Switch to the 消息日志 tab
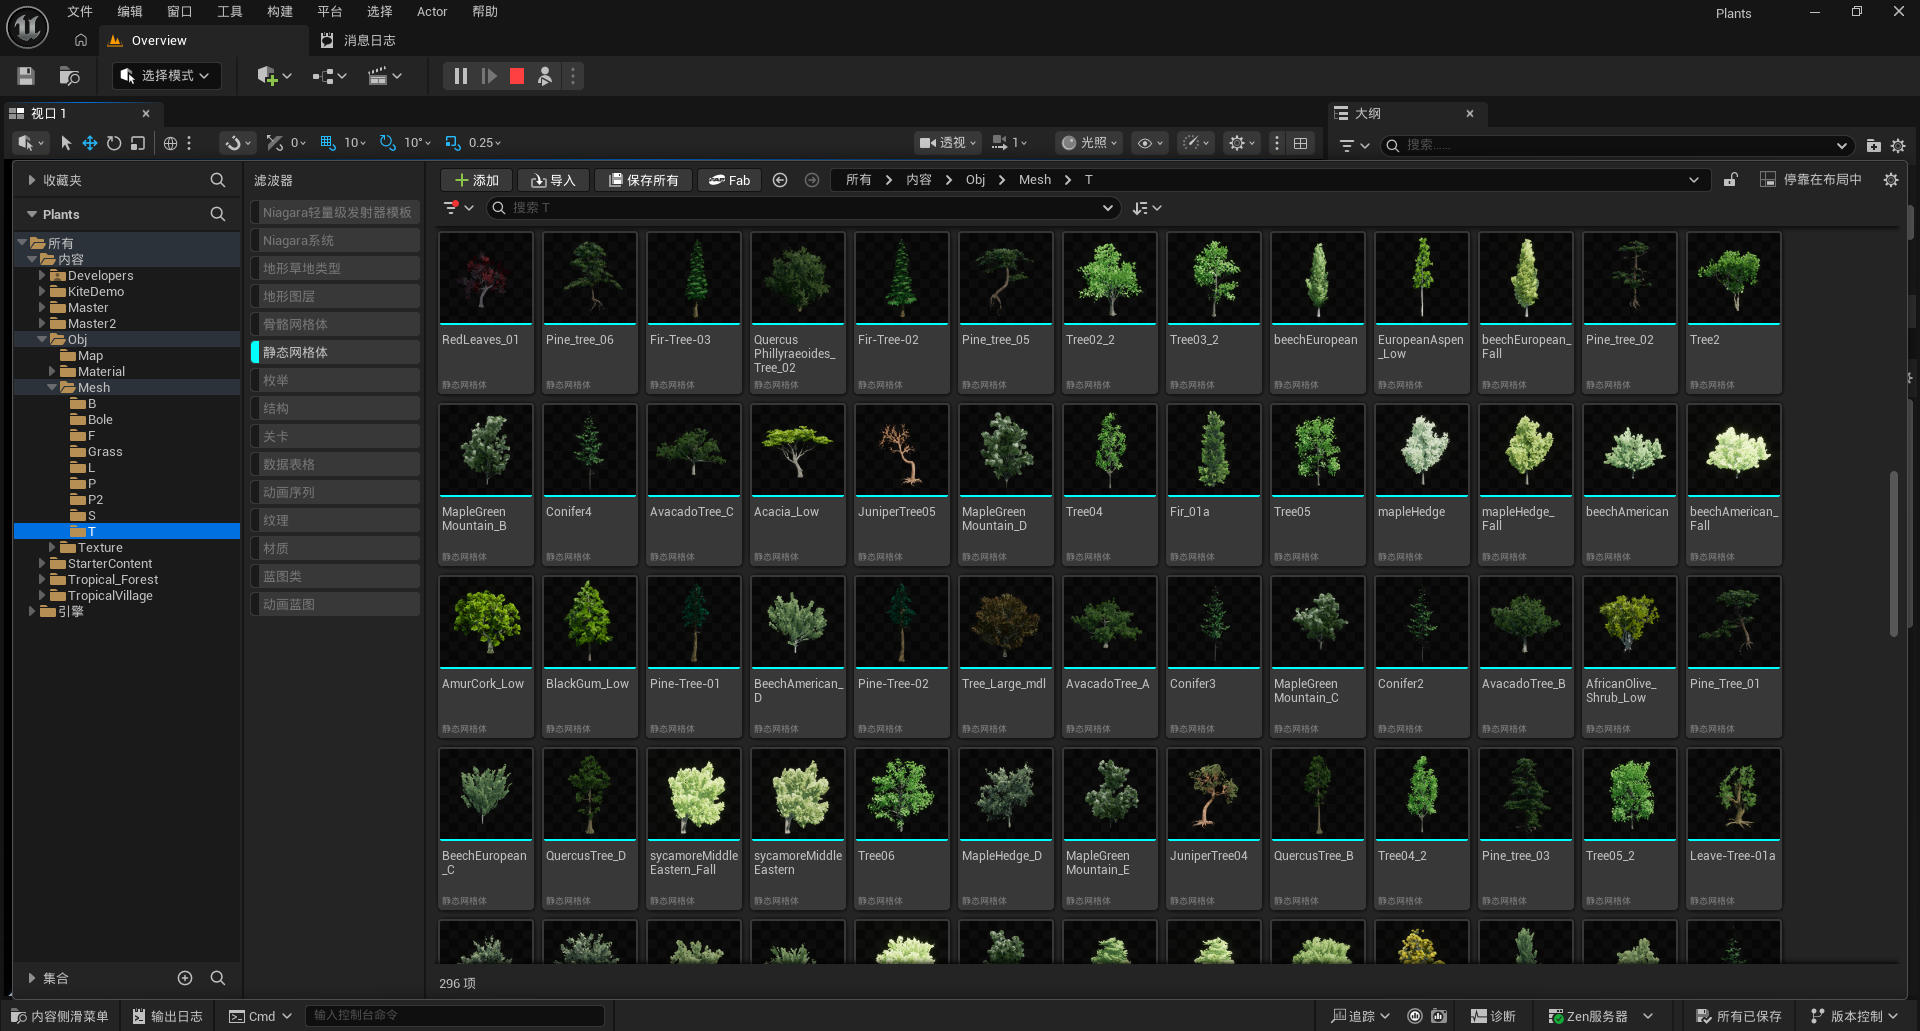The image size is (1920, 1031). point(358,41)
